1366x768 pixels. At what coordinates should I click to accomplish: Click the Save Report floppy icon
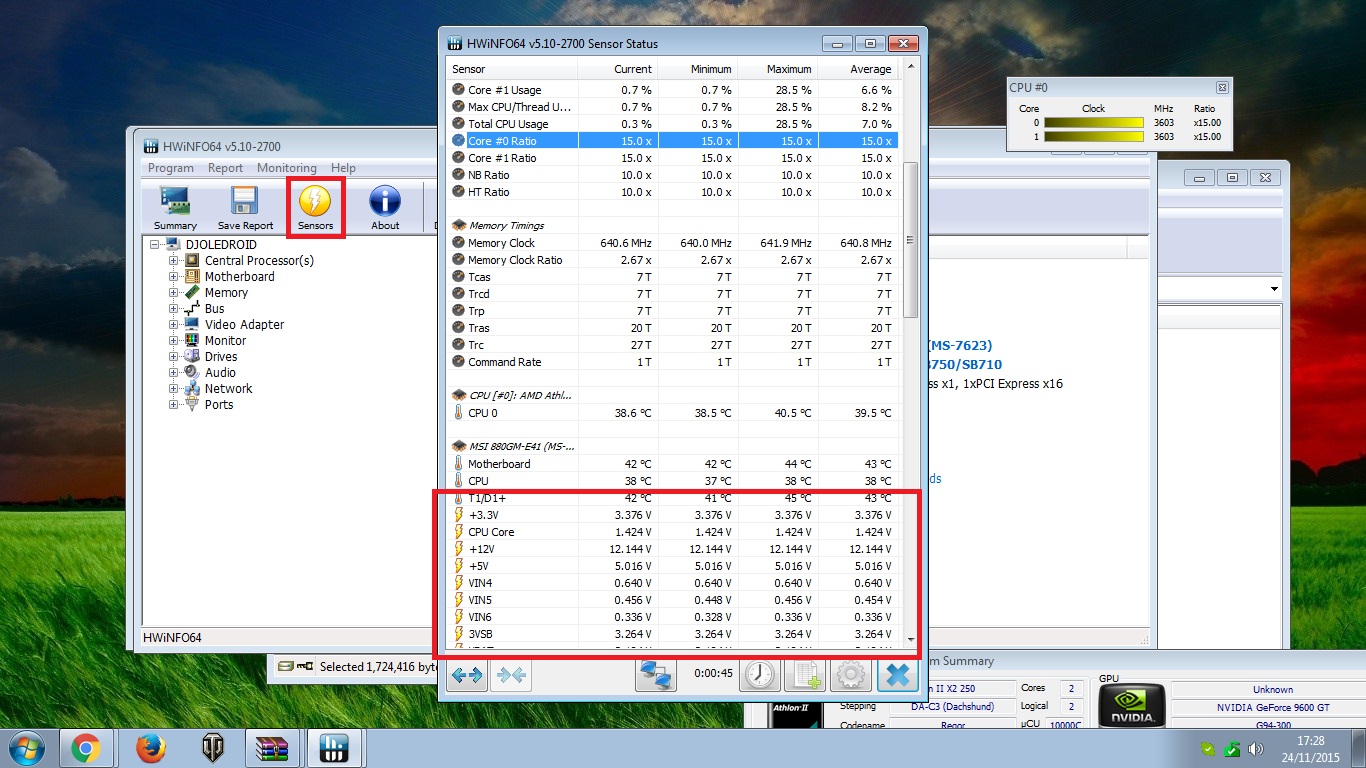pyautogui.click(x=245, y=208)
